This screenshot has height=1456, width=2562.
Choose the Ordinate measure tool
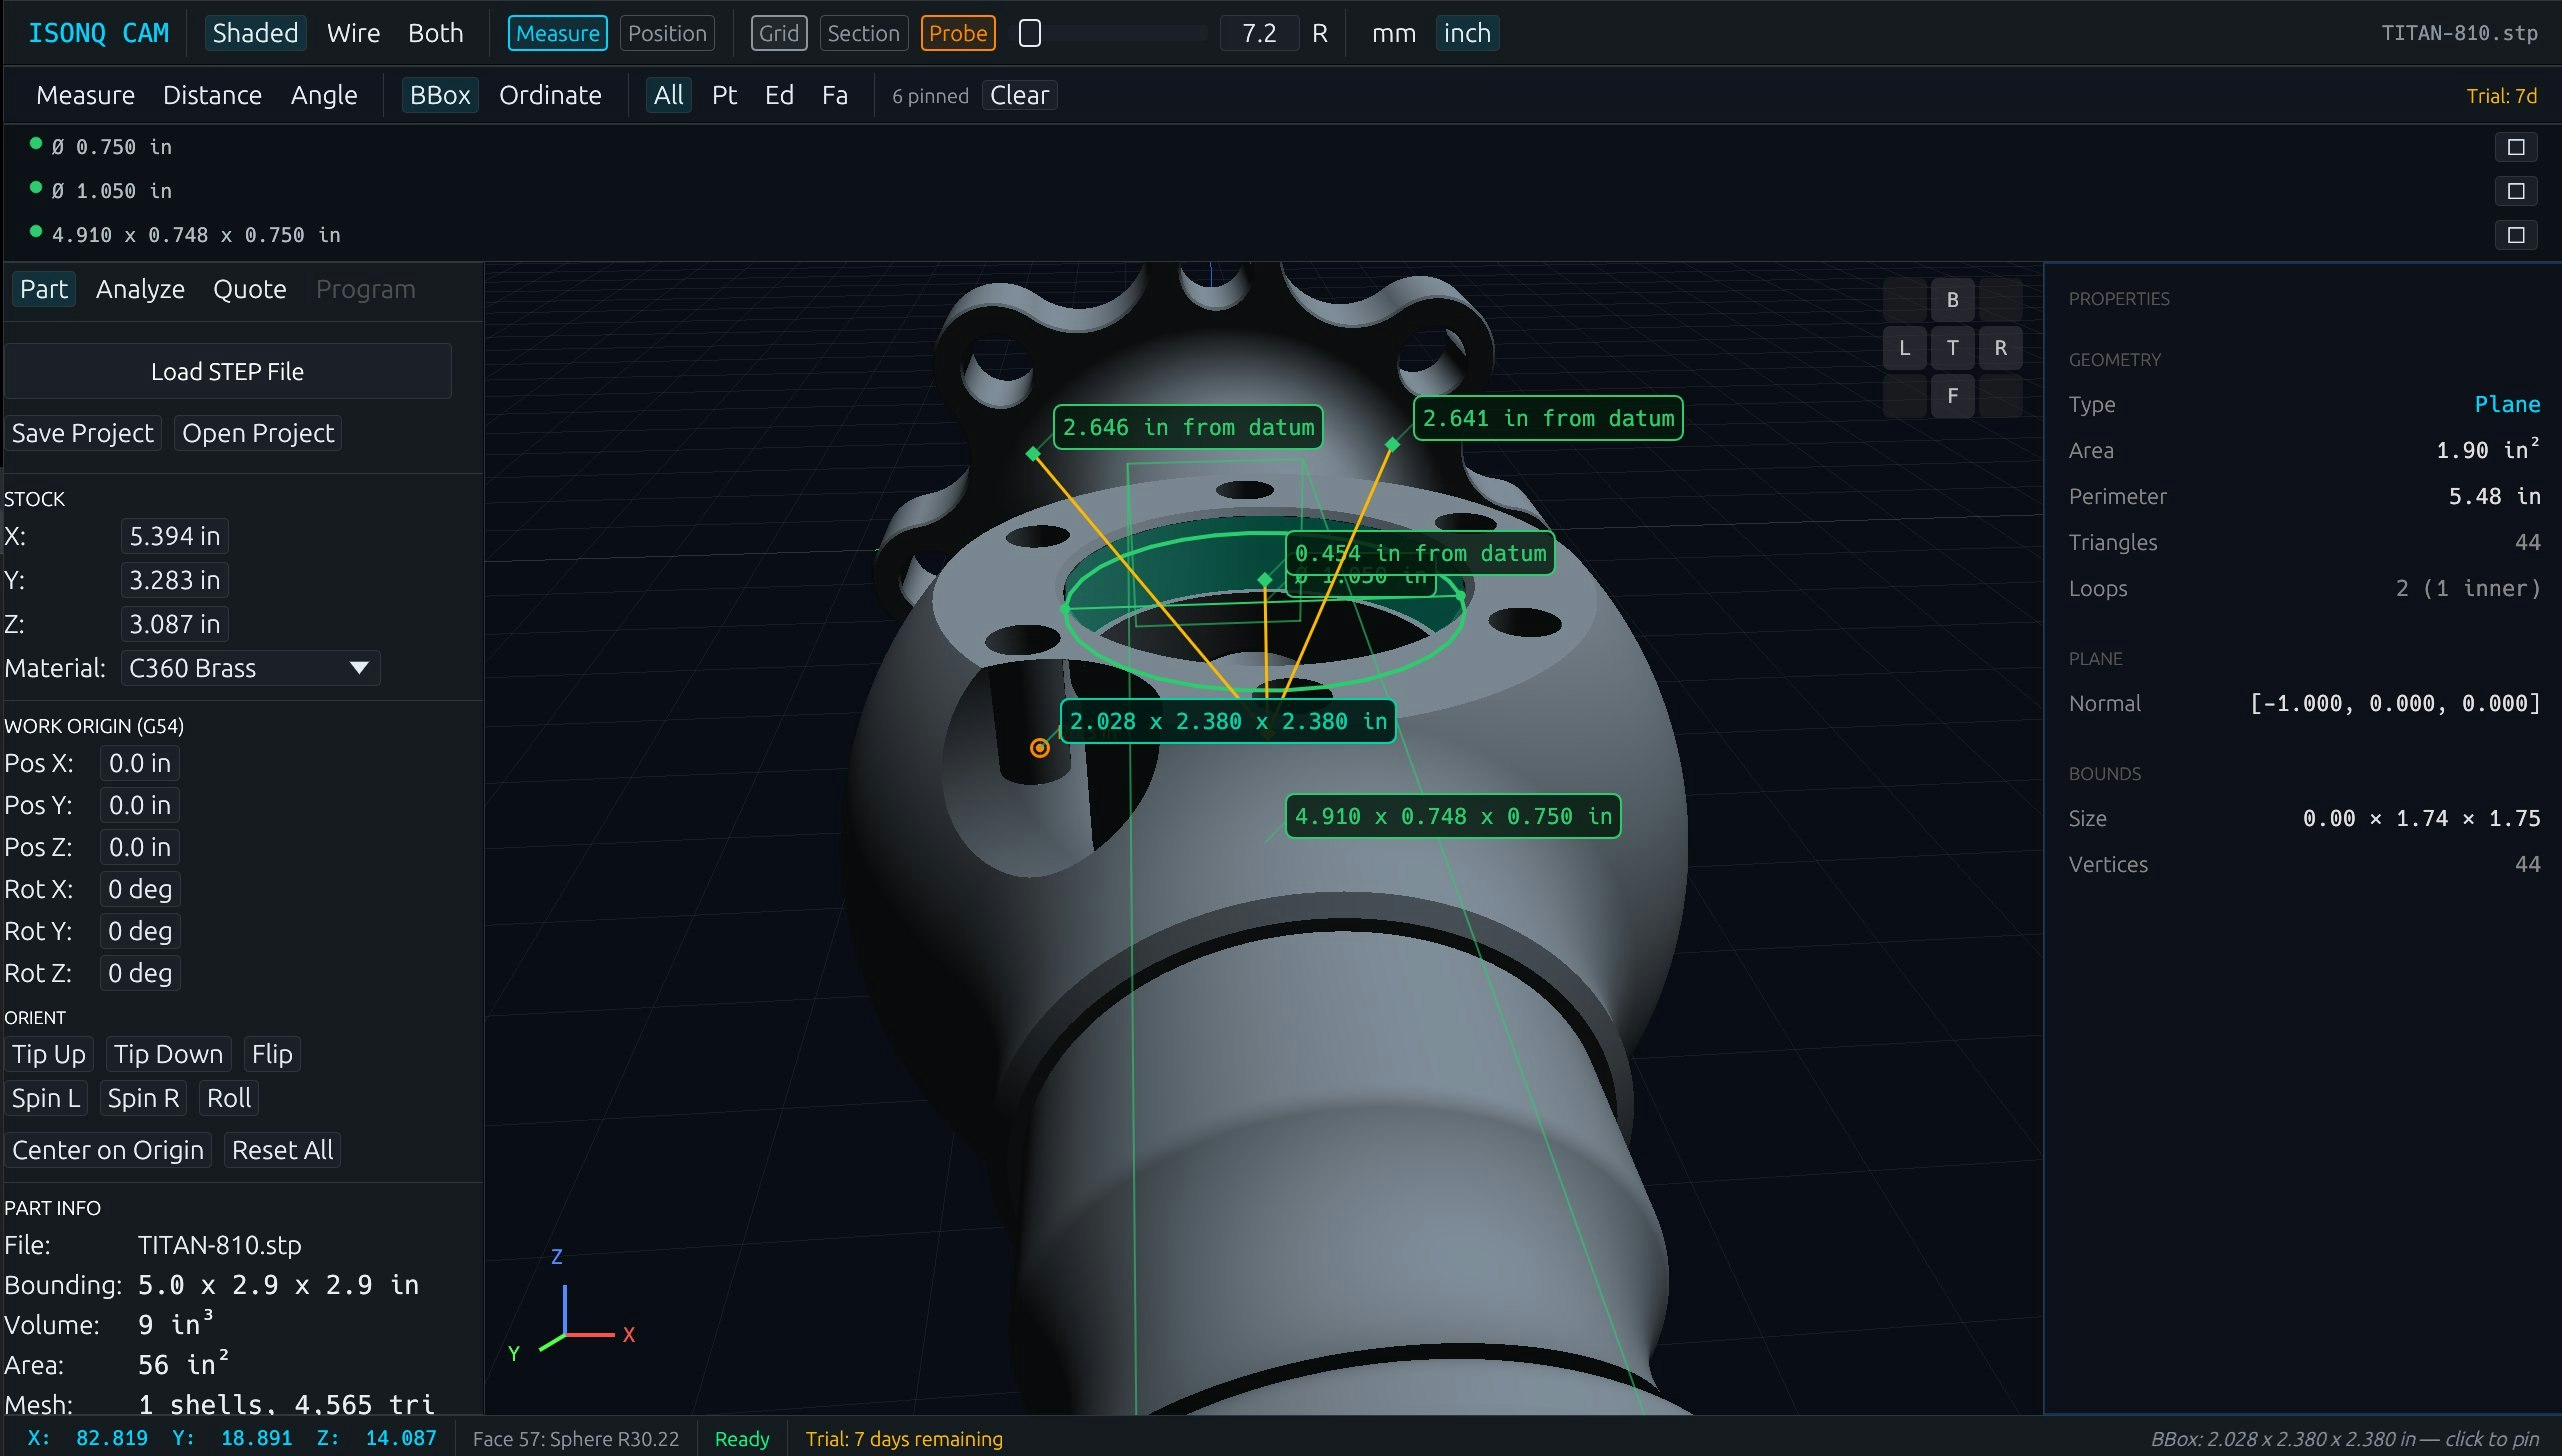[550, 95]
